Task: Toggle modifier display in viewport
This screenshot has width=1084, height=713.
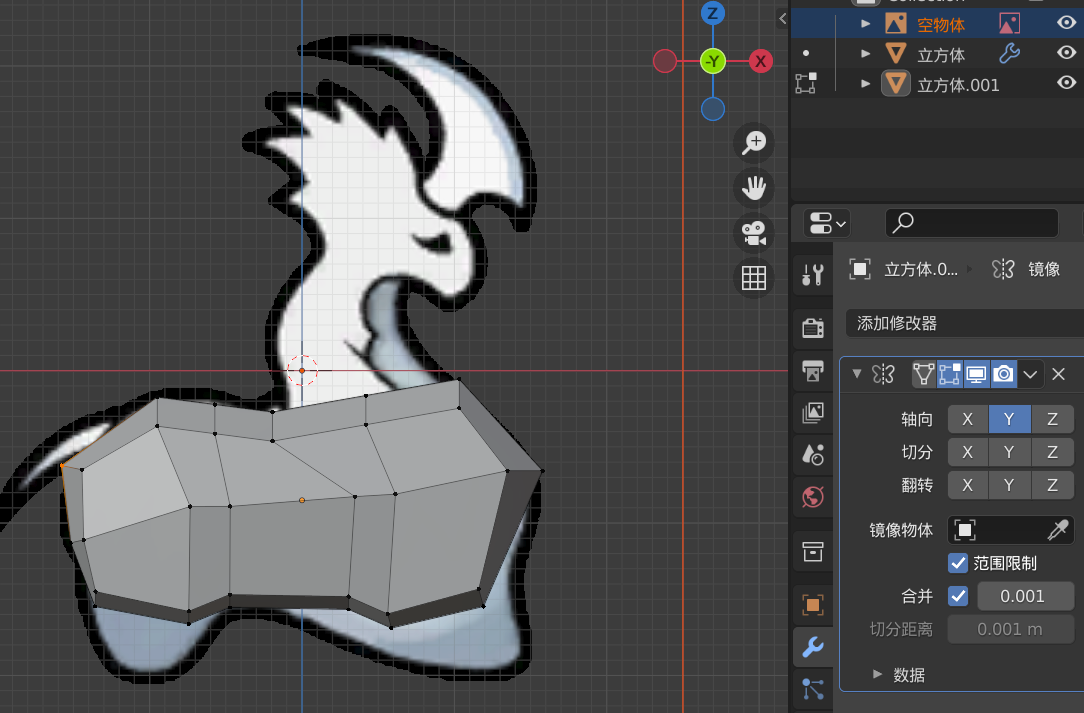Action: click(976, 374)
